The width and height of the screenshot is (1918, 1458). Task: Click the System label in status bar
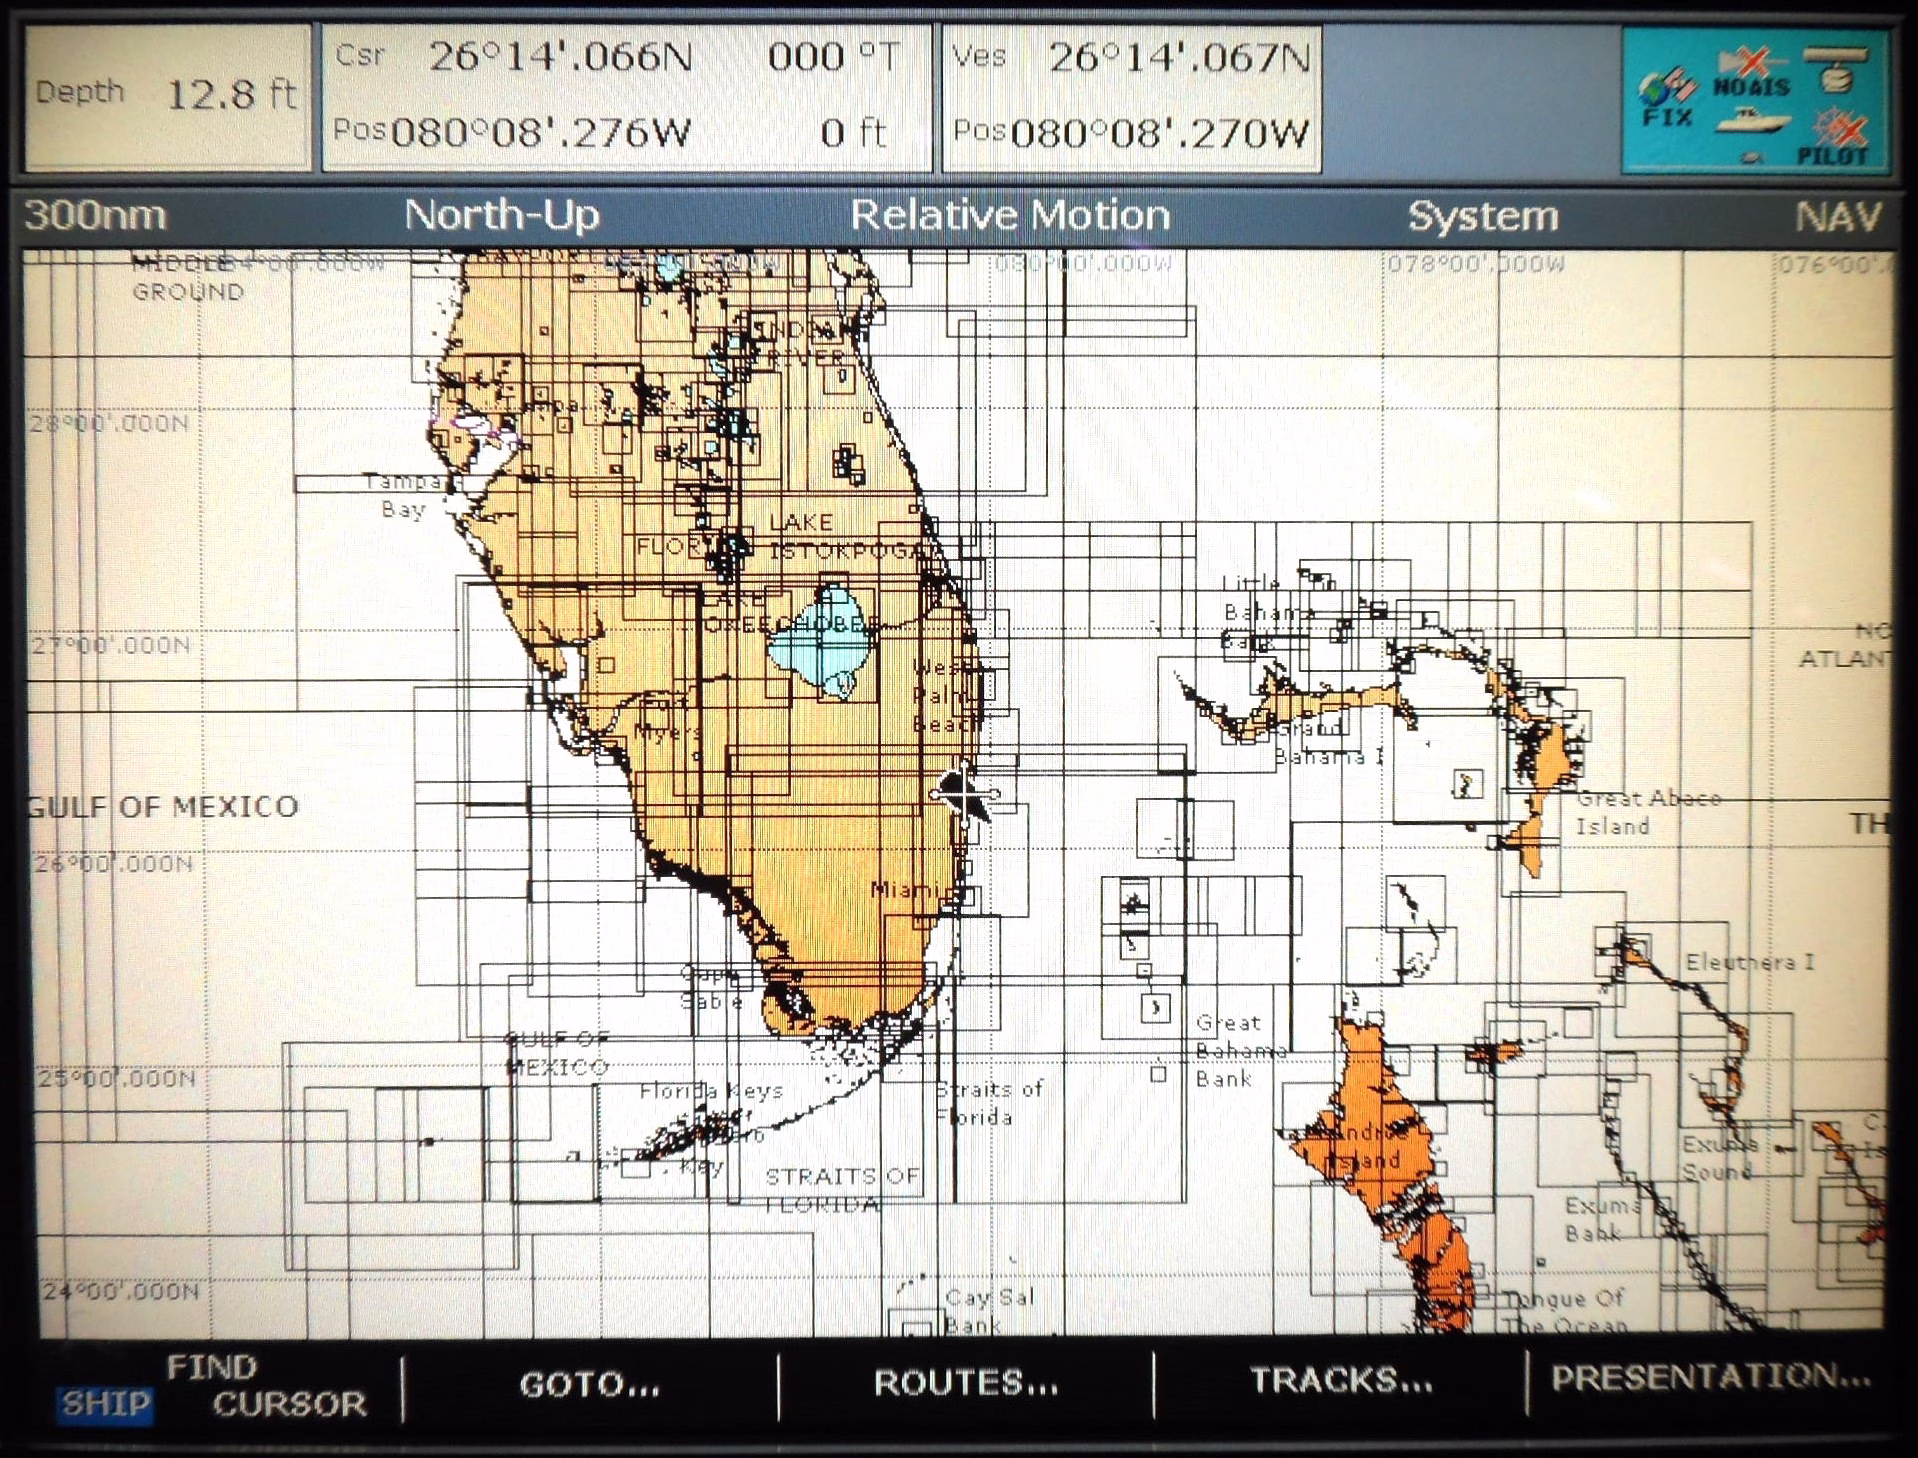(1482, 216)
